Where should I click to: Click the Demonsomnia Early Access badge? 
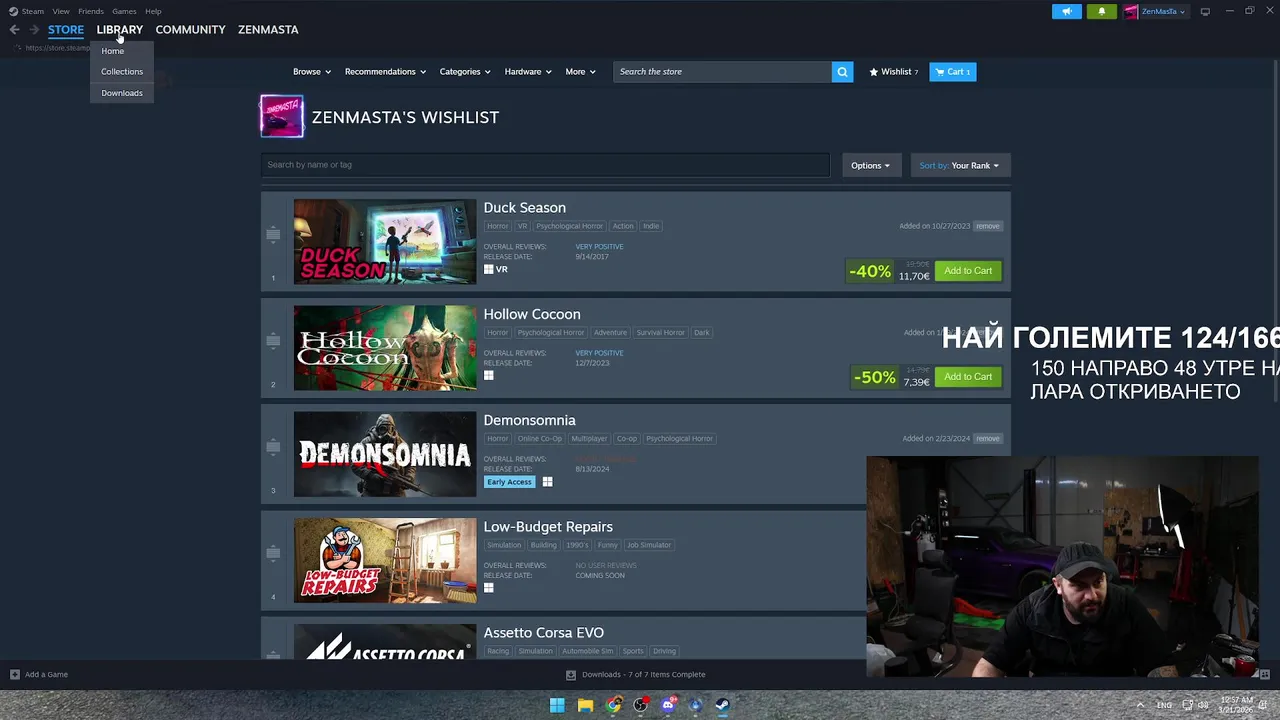tap(509, 482)
